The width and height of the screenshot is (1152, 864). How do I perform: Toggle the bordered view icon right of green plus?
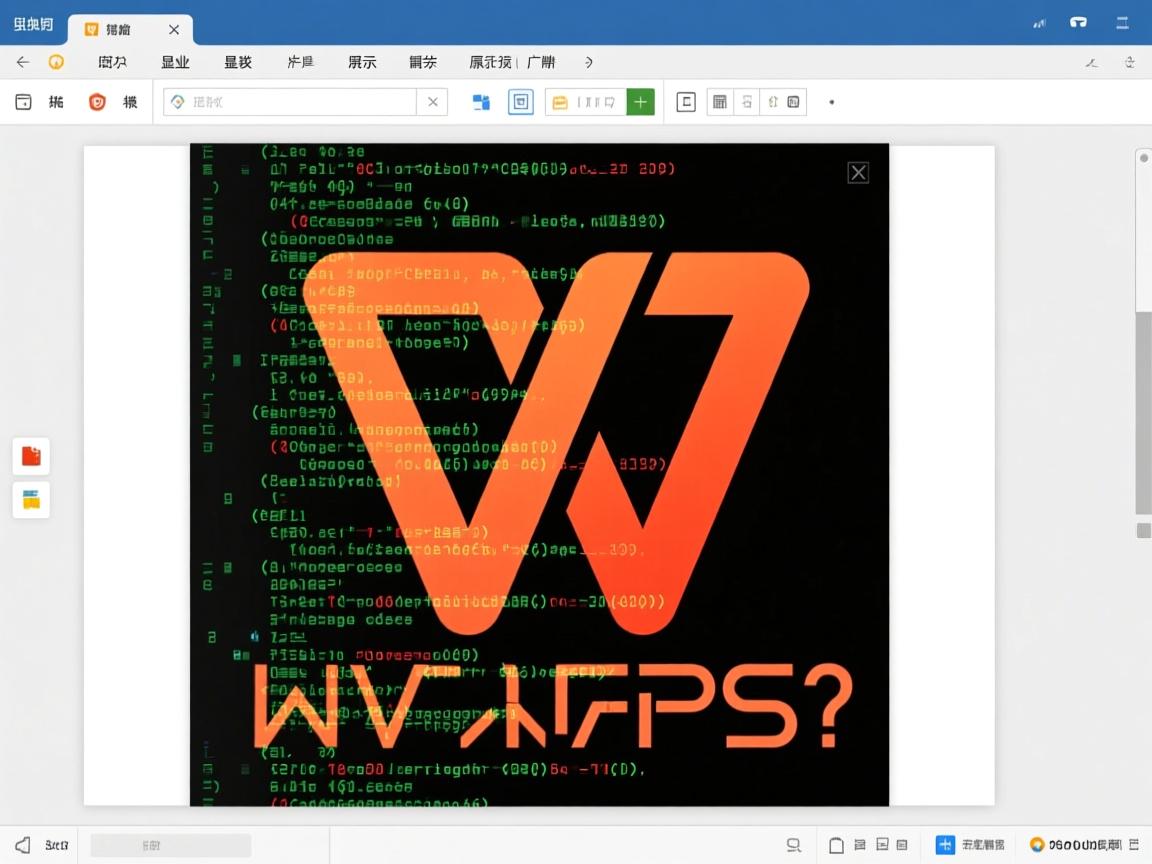tap(686, 101)
